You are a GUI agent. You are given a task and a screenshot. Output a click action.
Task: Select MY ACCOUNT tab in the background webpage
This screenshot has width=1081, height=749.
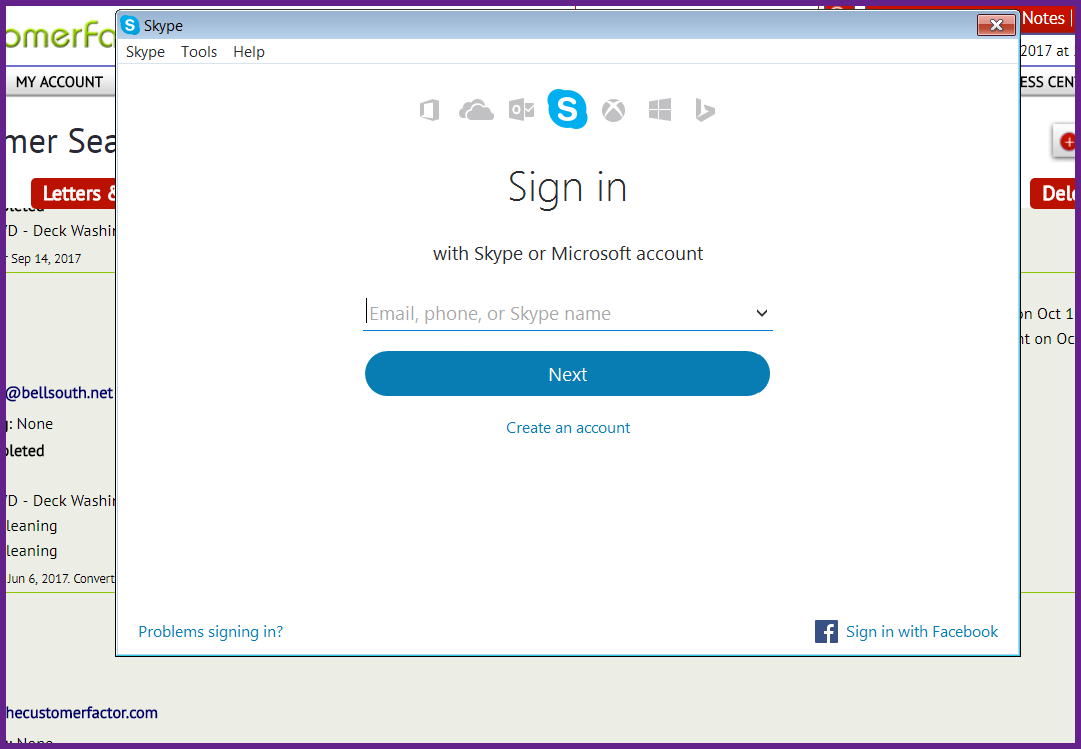point(60,82)
